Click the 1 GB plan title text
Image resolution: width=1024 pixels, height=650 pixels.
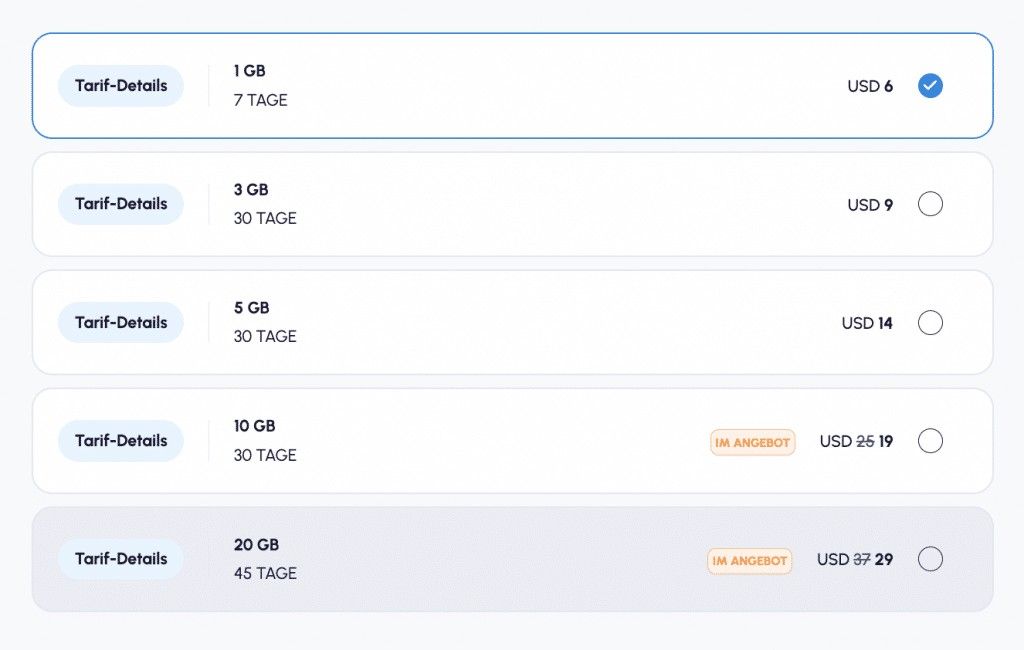(x=250, y=71)
